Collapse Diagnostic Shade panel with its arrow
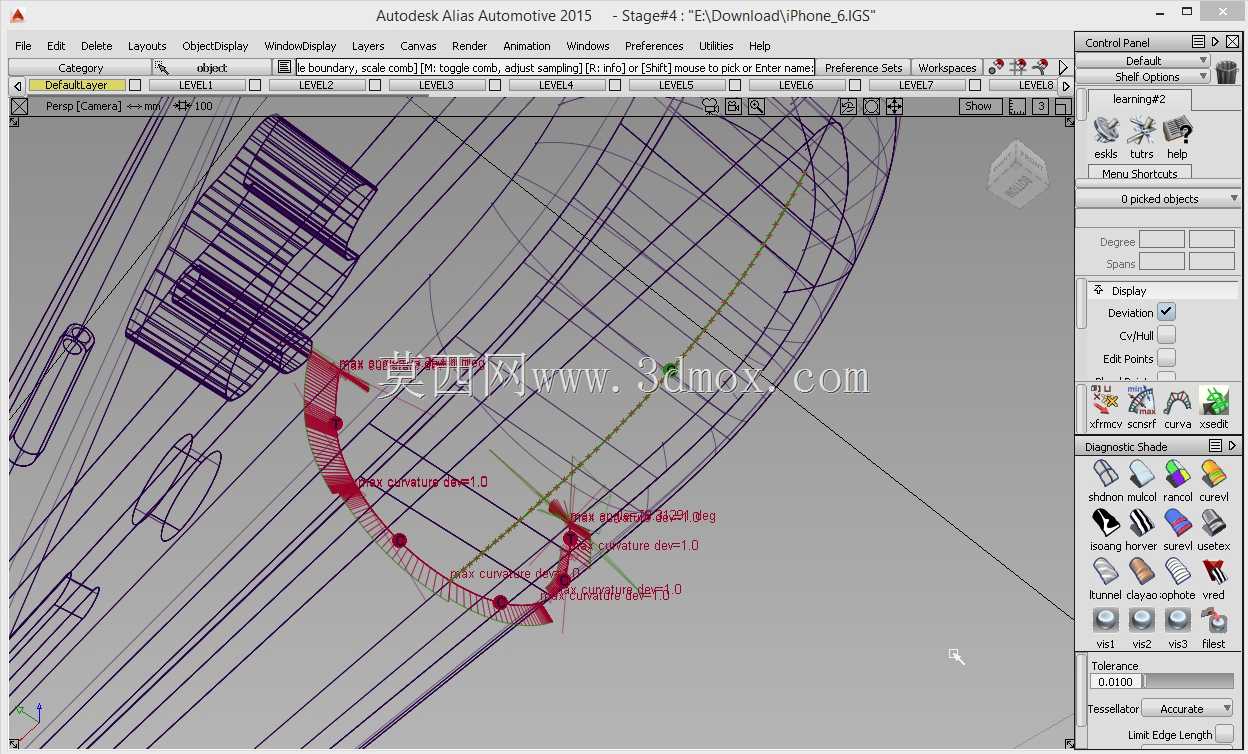Screen dimensions: 1248x754 [x=1232, y=446]
